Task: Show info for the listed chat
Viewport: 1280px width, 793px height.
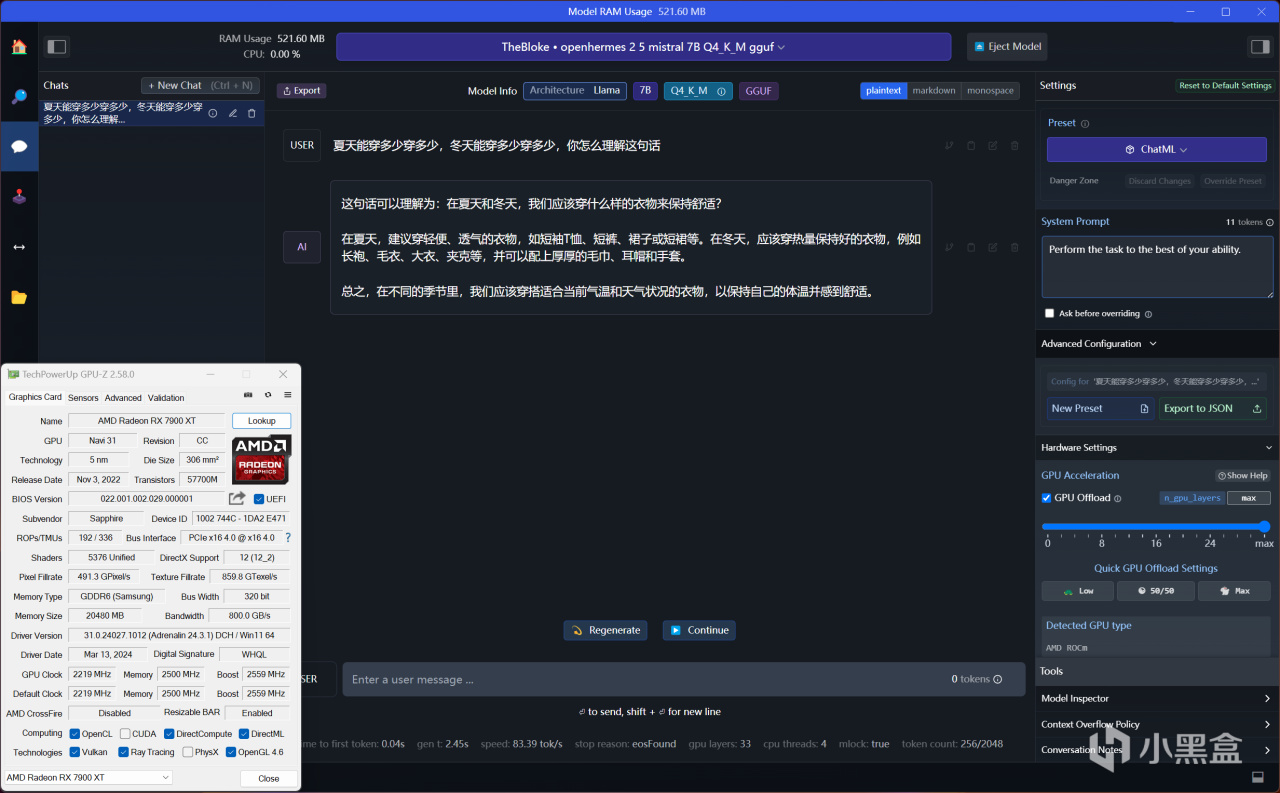Action: coord(212,113)
